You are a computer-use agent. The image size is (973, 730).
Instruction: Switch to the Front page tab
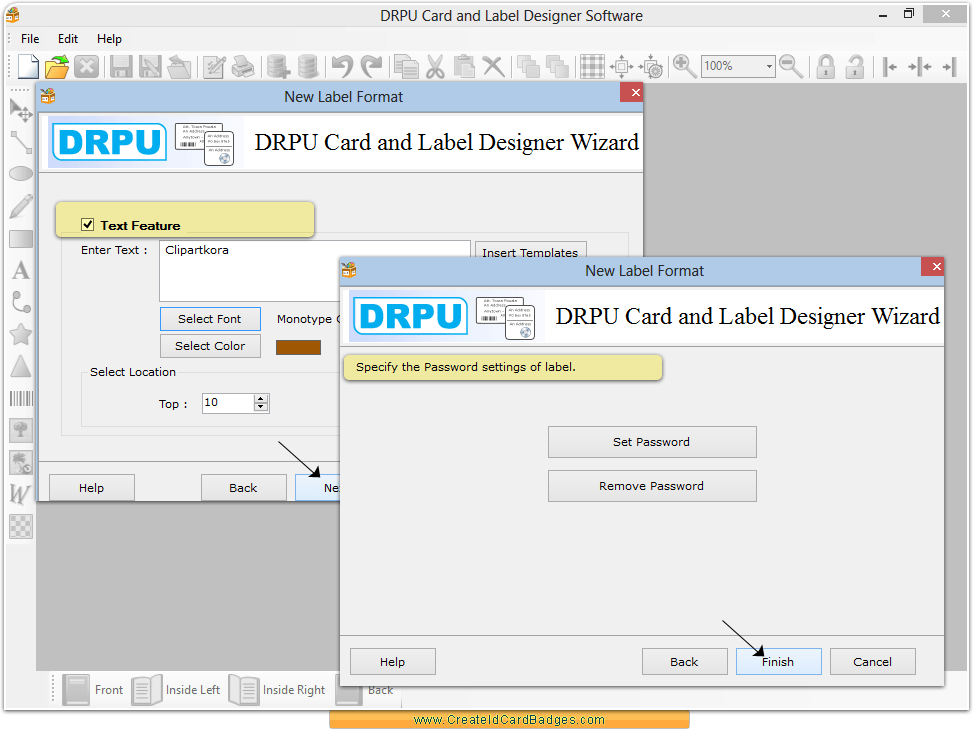pyautogui.click(x=93, y=690)
